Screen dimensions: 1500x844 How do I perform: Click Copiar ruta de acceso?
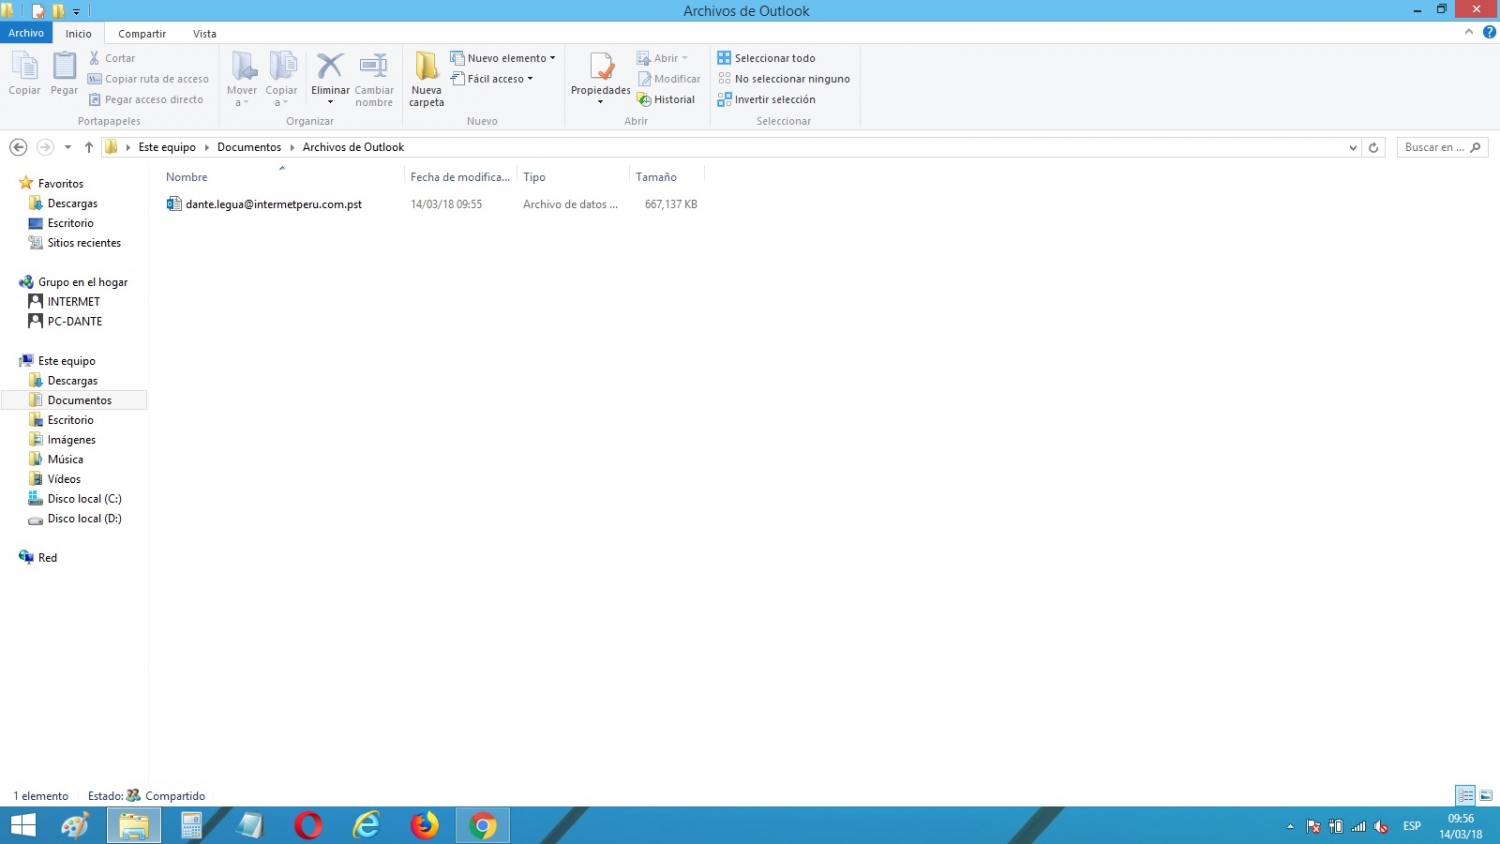[x=148, y=79]
